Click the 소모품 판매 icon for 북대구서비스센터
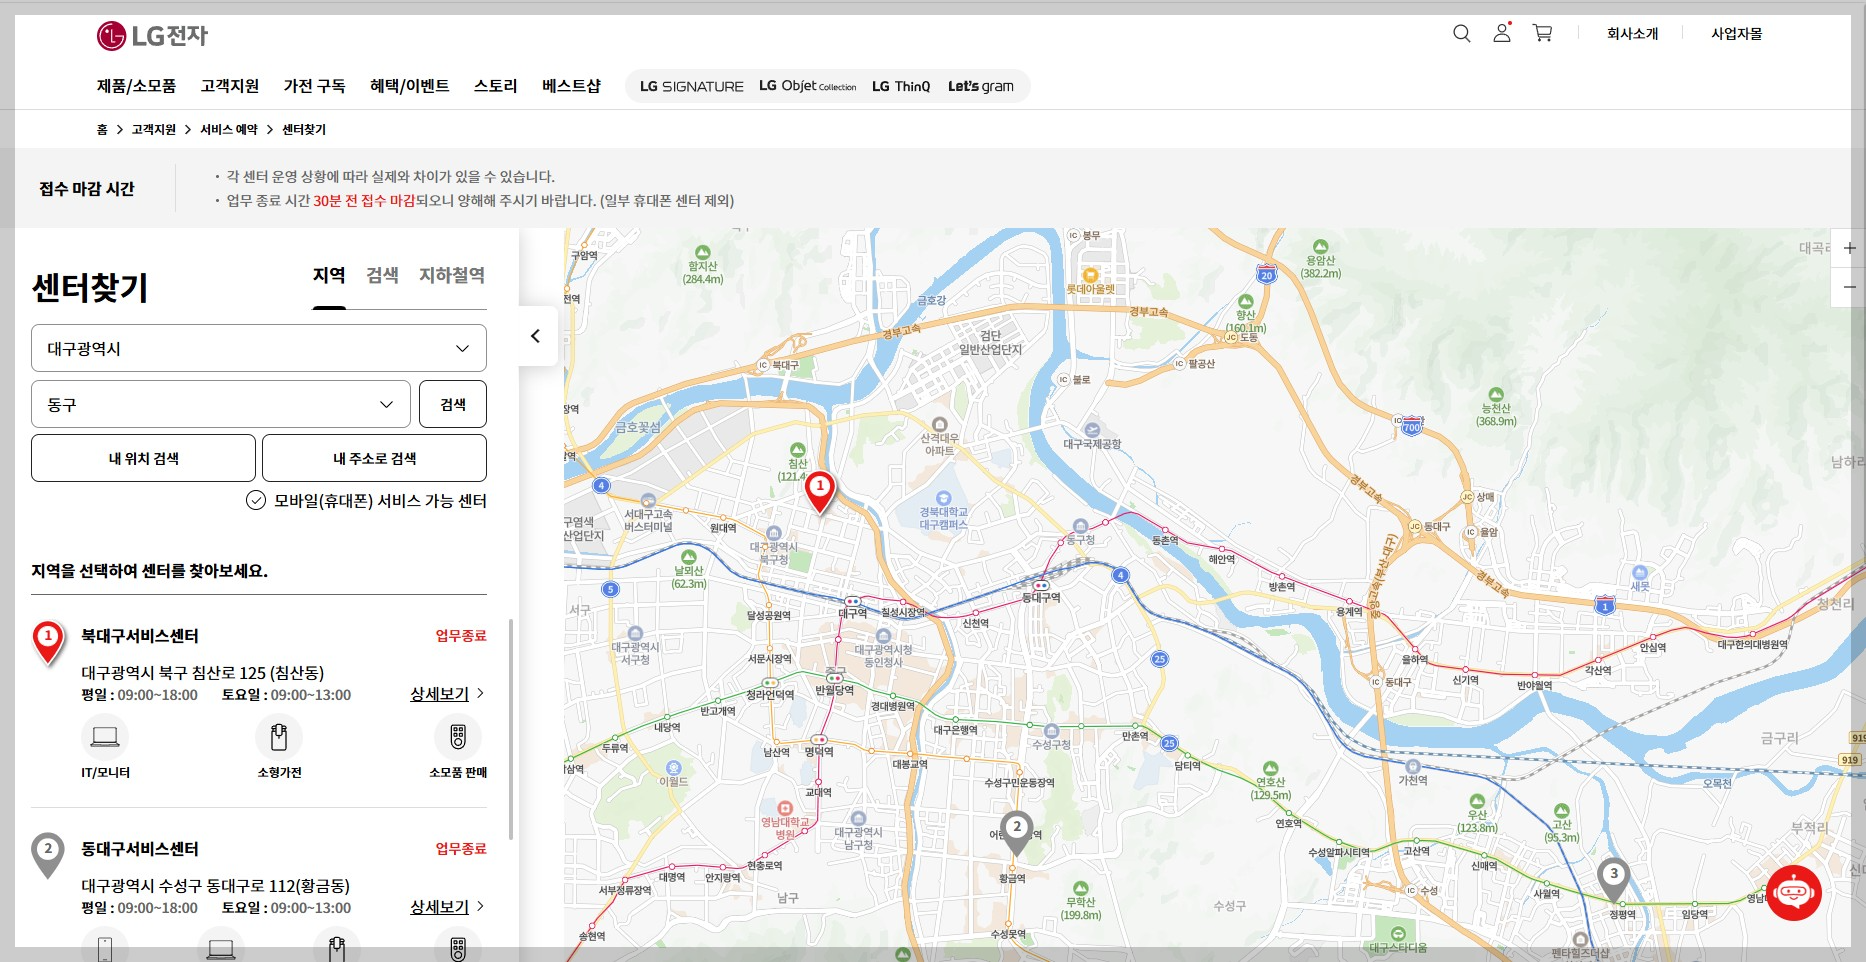 pyautogui.click(x=458, y=737)
